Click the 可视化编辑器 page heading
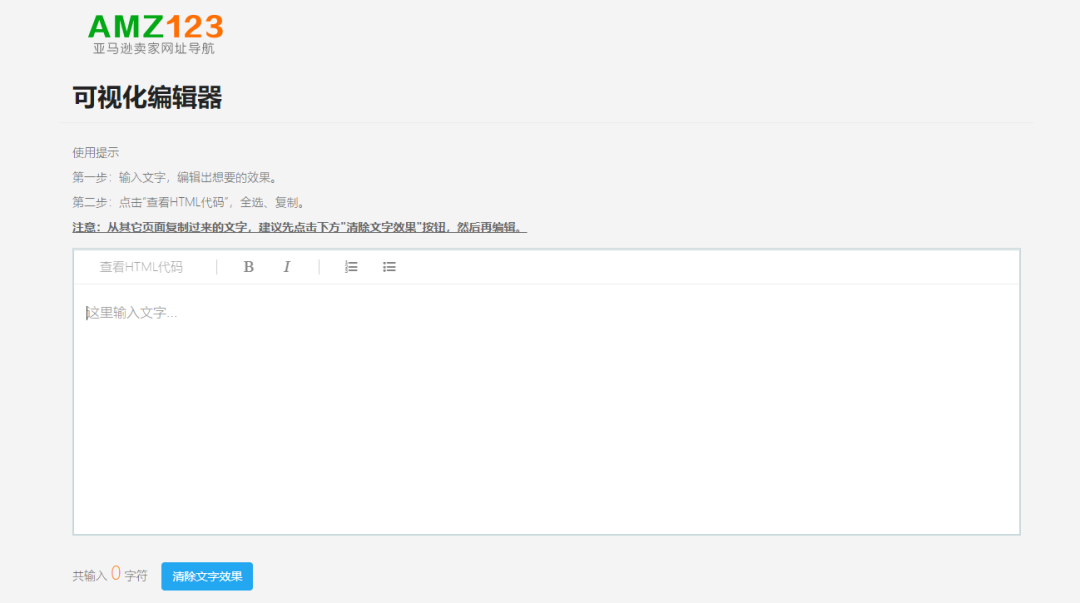Viewport: 1080px width, 603px height. pos(147,98)
